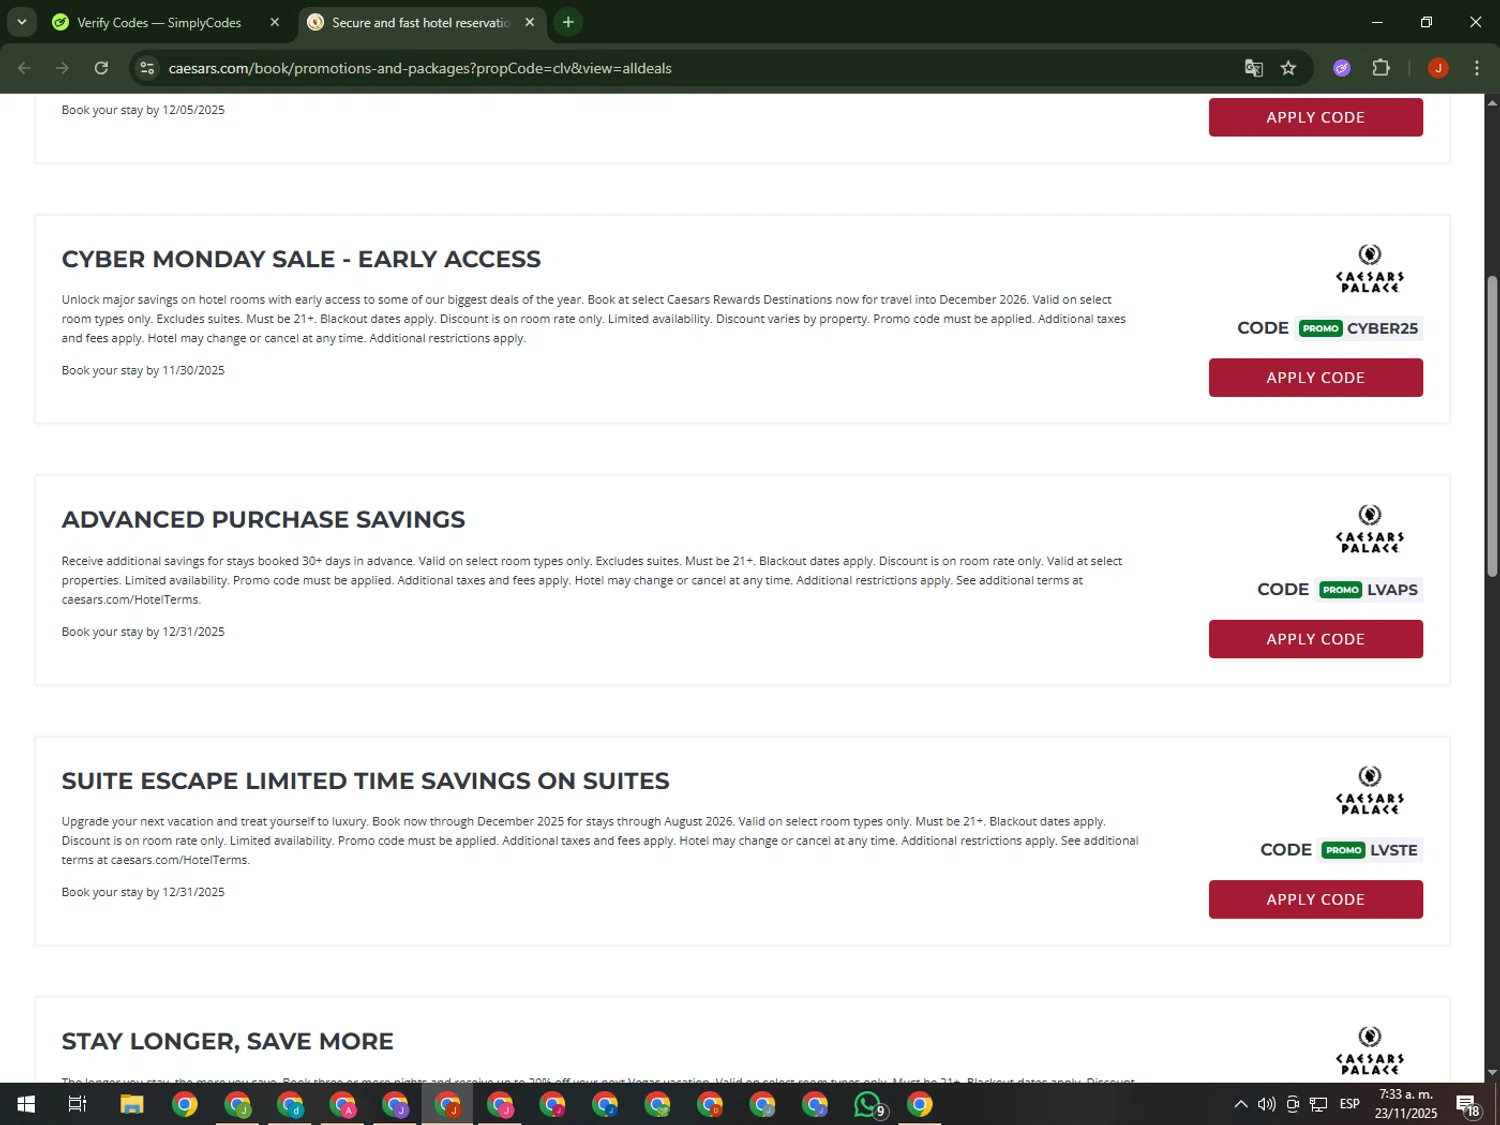The height and width of the screenshot is (1125, 1500).
Task: Click Caesars Palace logo in Advanced Purchase card
Action: [x=1370, y=530]
